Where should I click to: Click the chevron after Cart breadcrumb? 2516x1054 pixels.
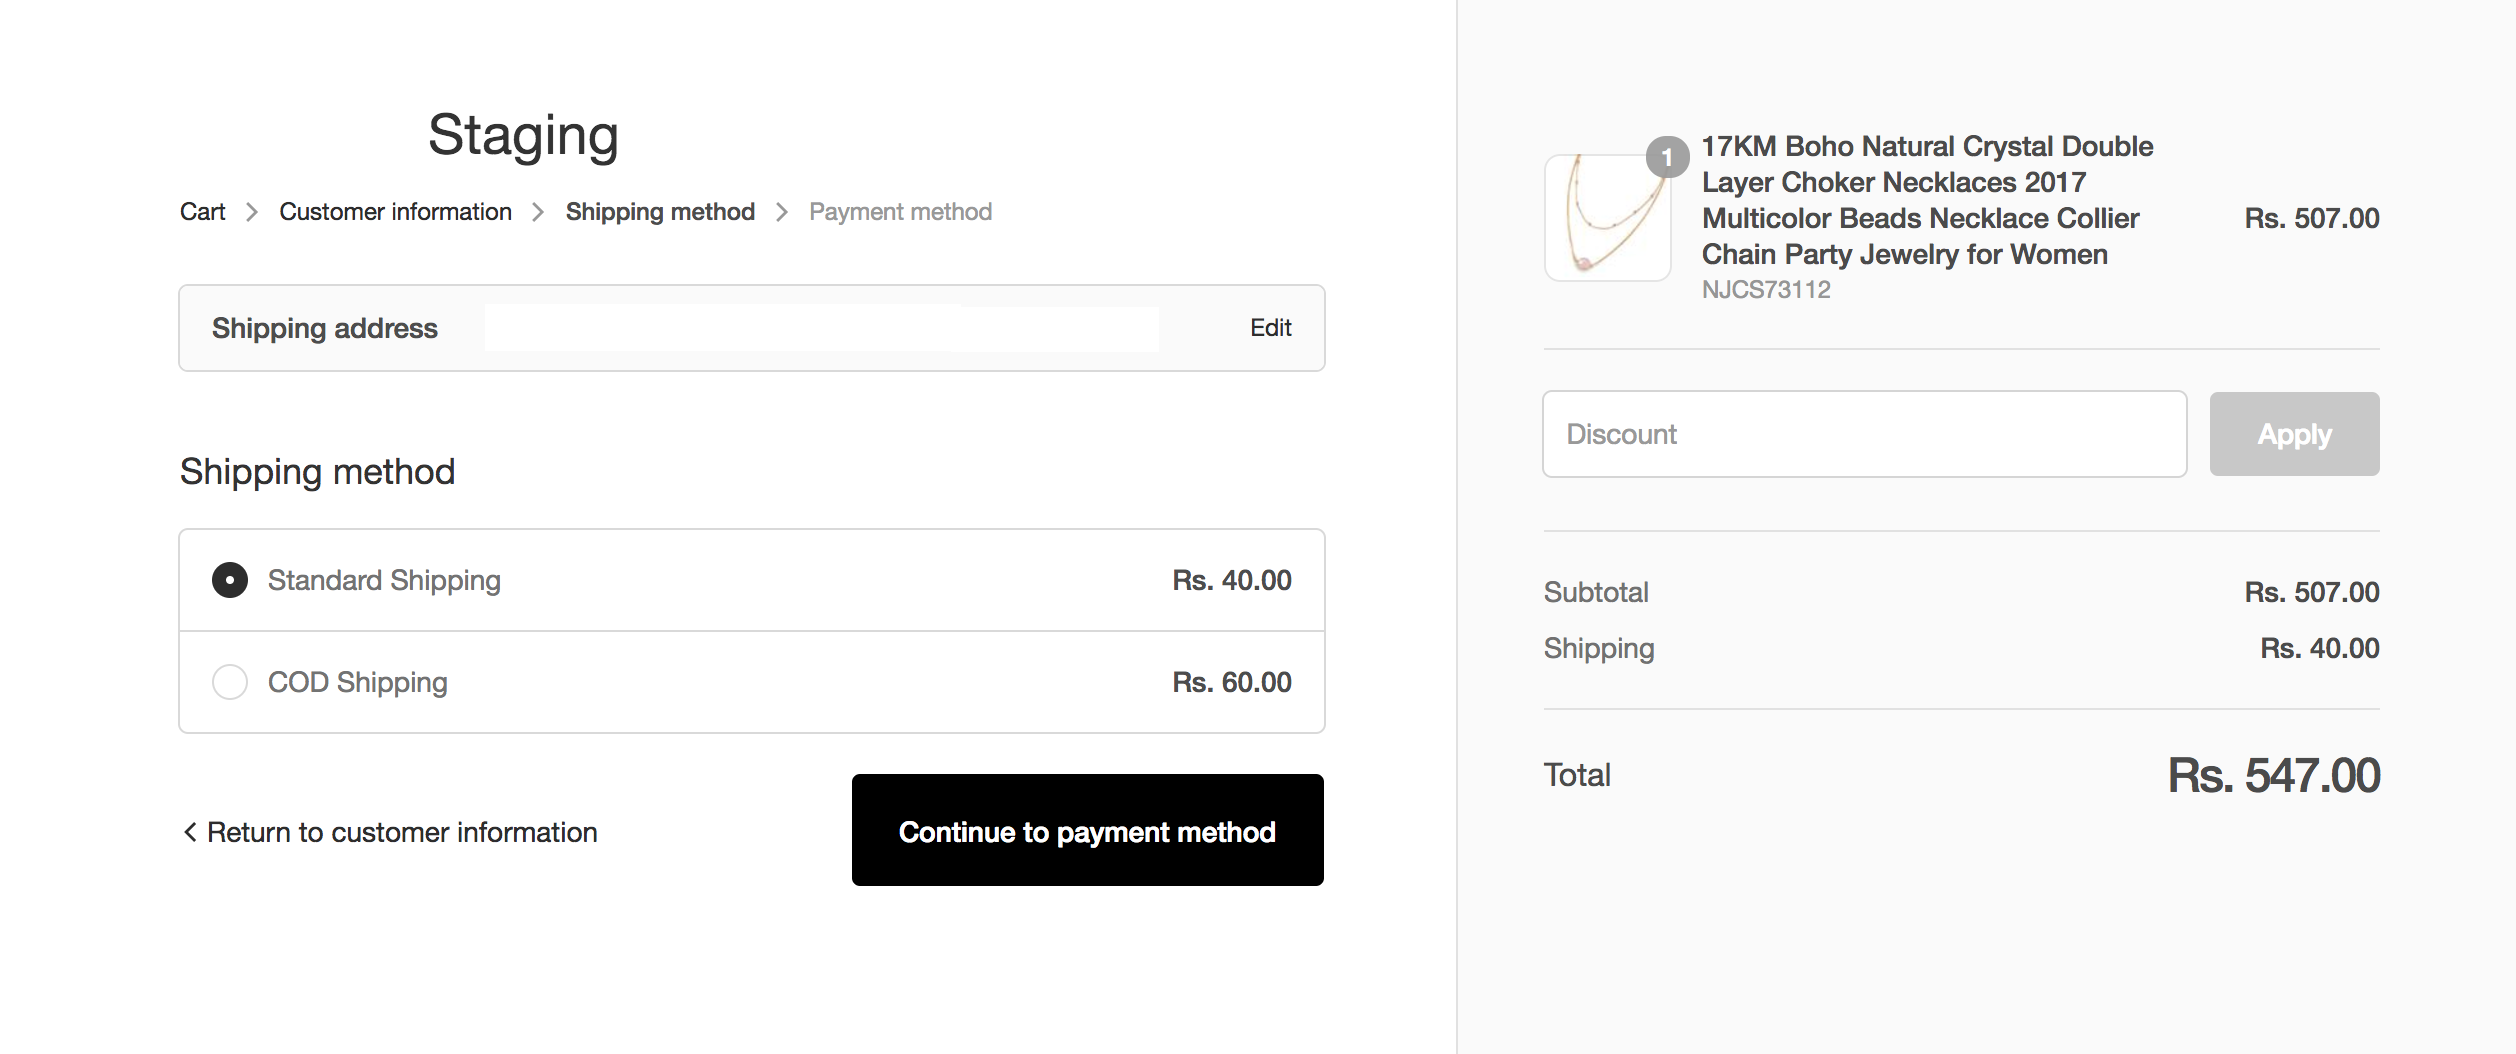point(252,212)
